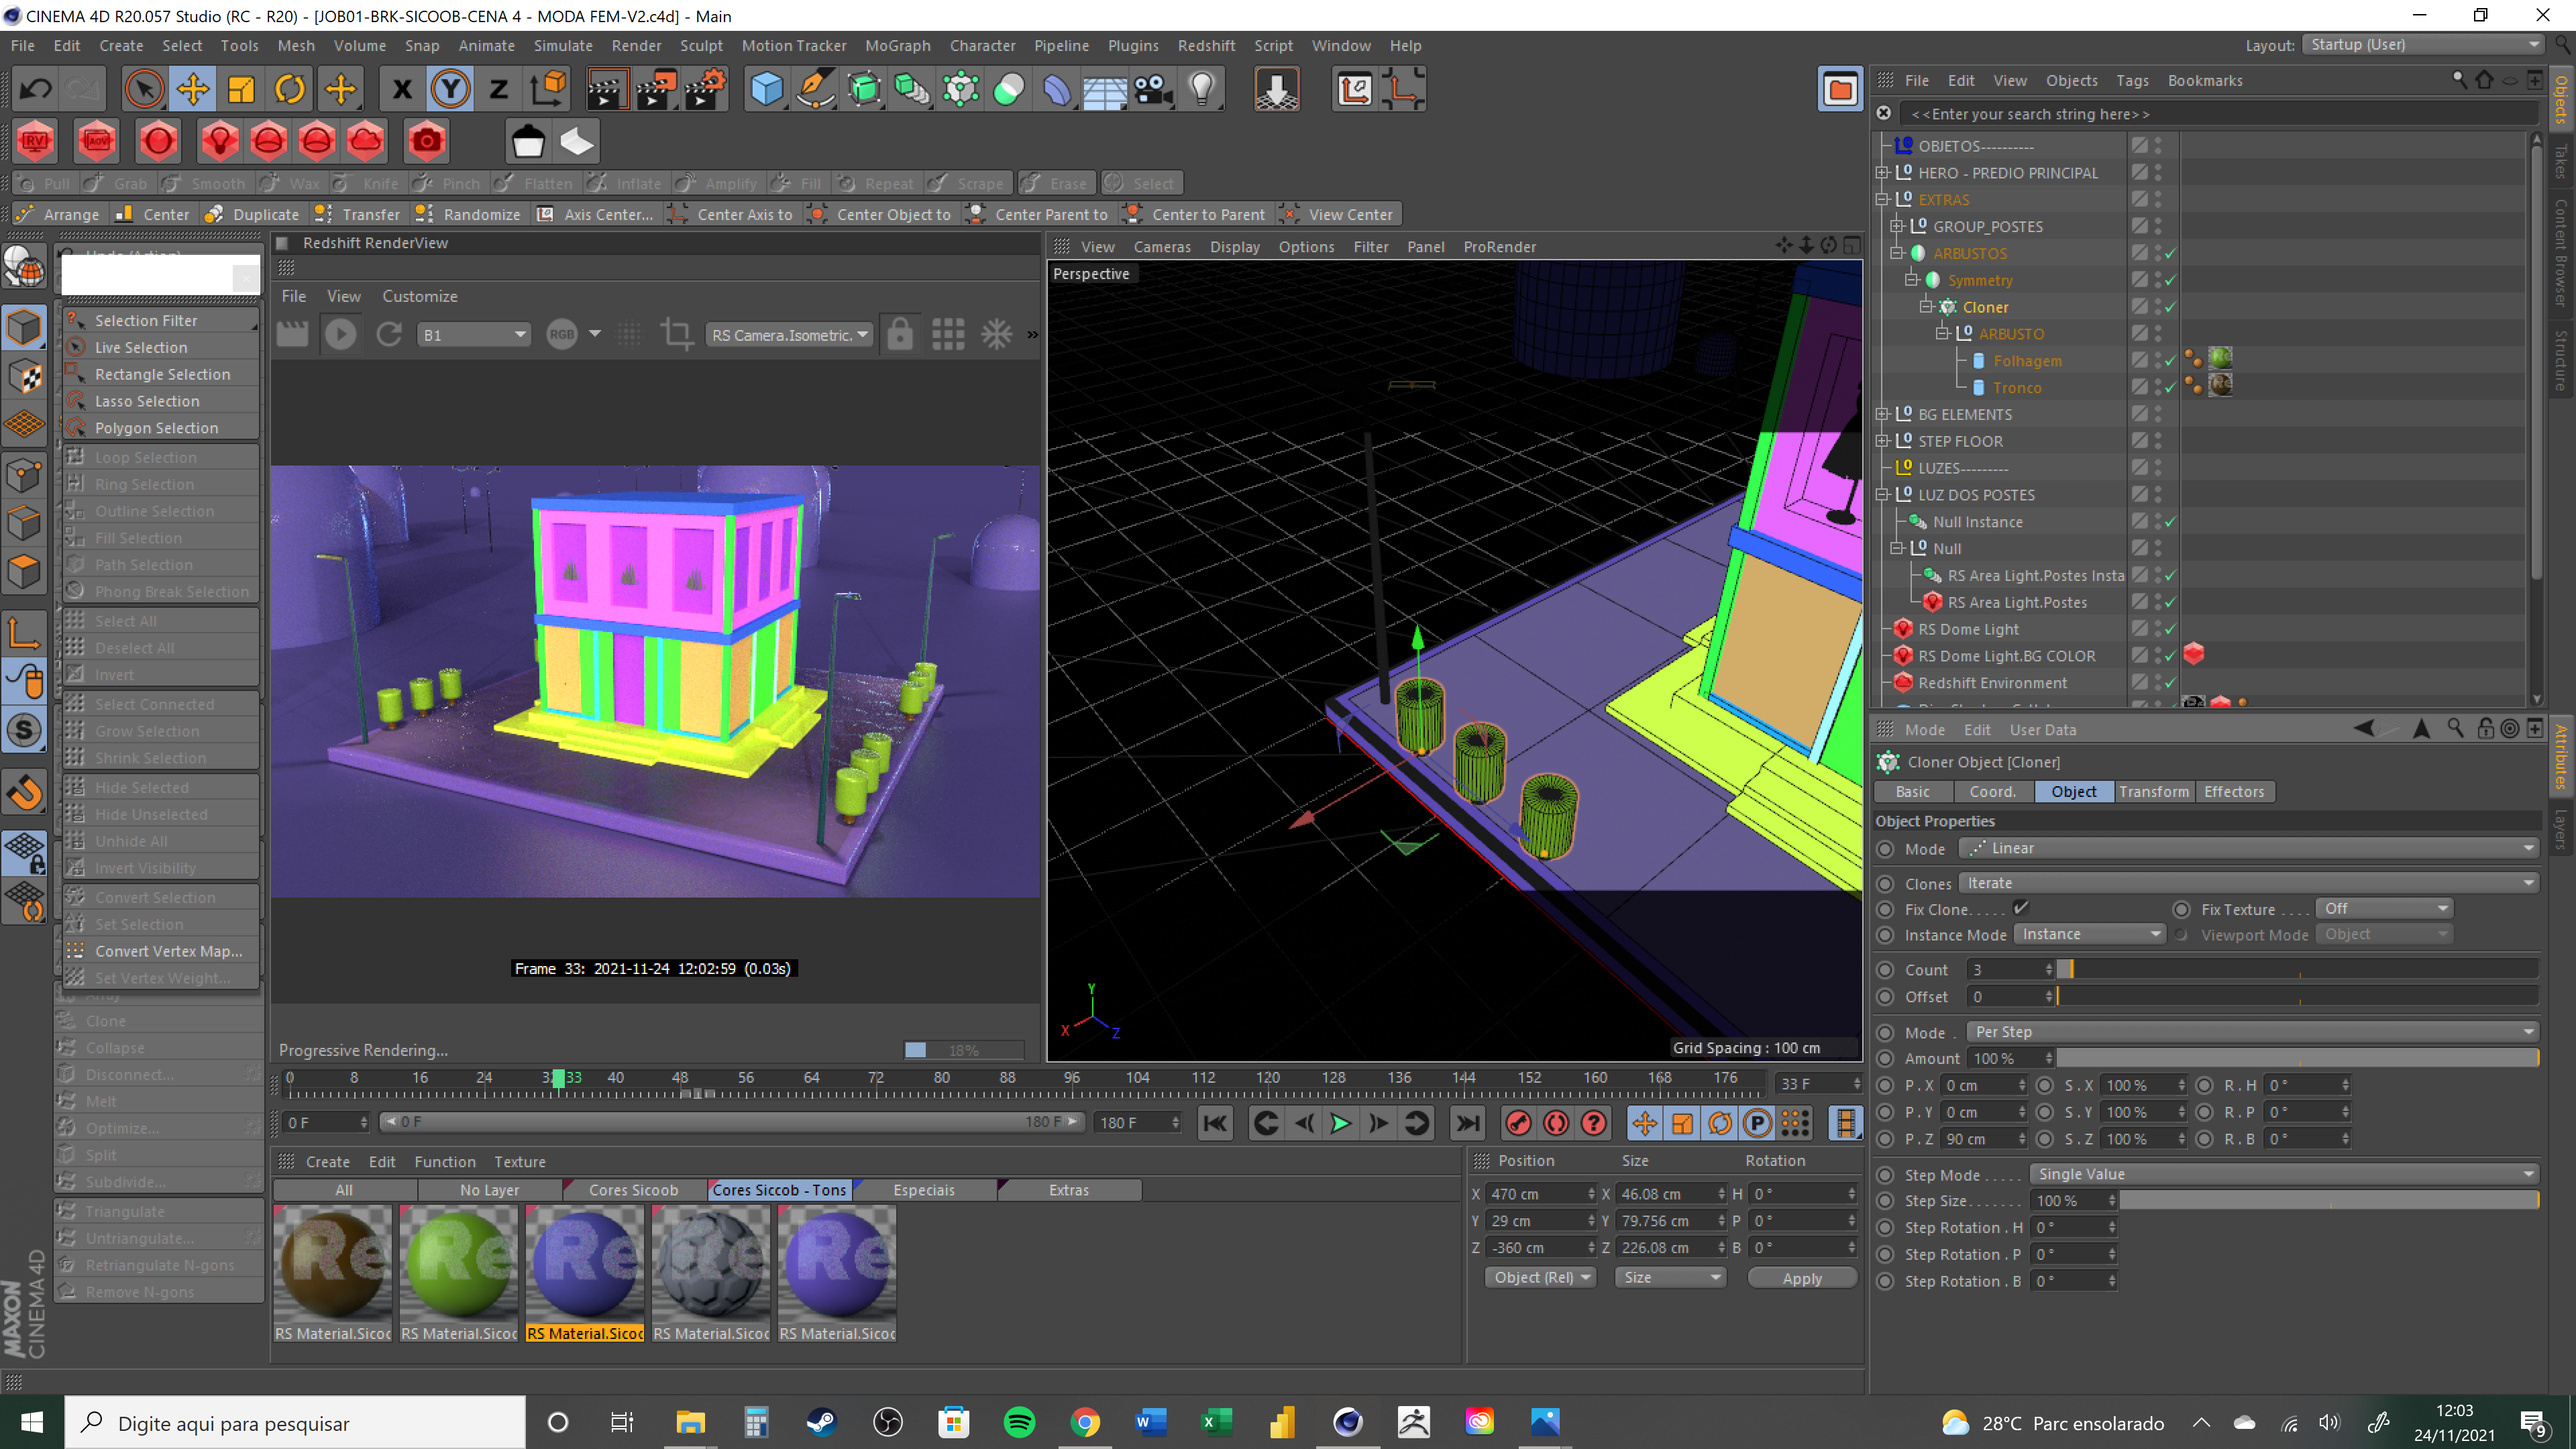Refresh the Redshift RenderView
This screenshot has height=1449, width=2576.
coord(389,335)
